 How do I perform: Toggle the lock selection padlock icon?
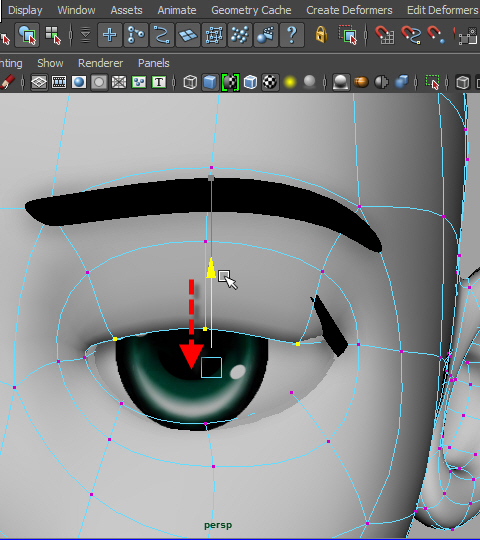pyautogui.click(x=321, y=35)
